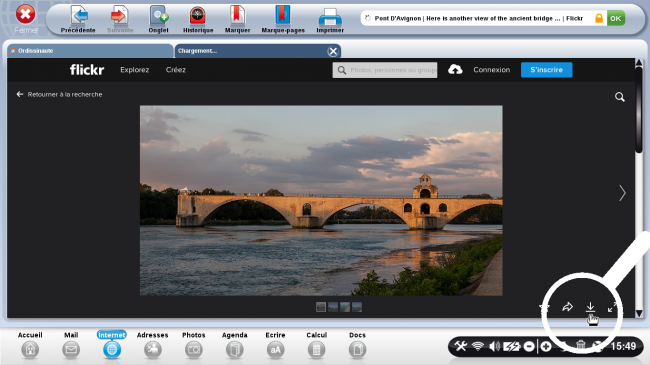Open Agenda in the bottom dock
The width and height of the screenshot is (650, 365).
235,345
